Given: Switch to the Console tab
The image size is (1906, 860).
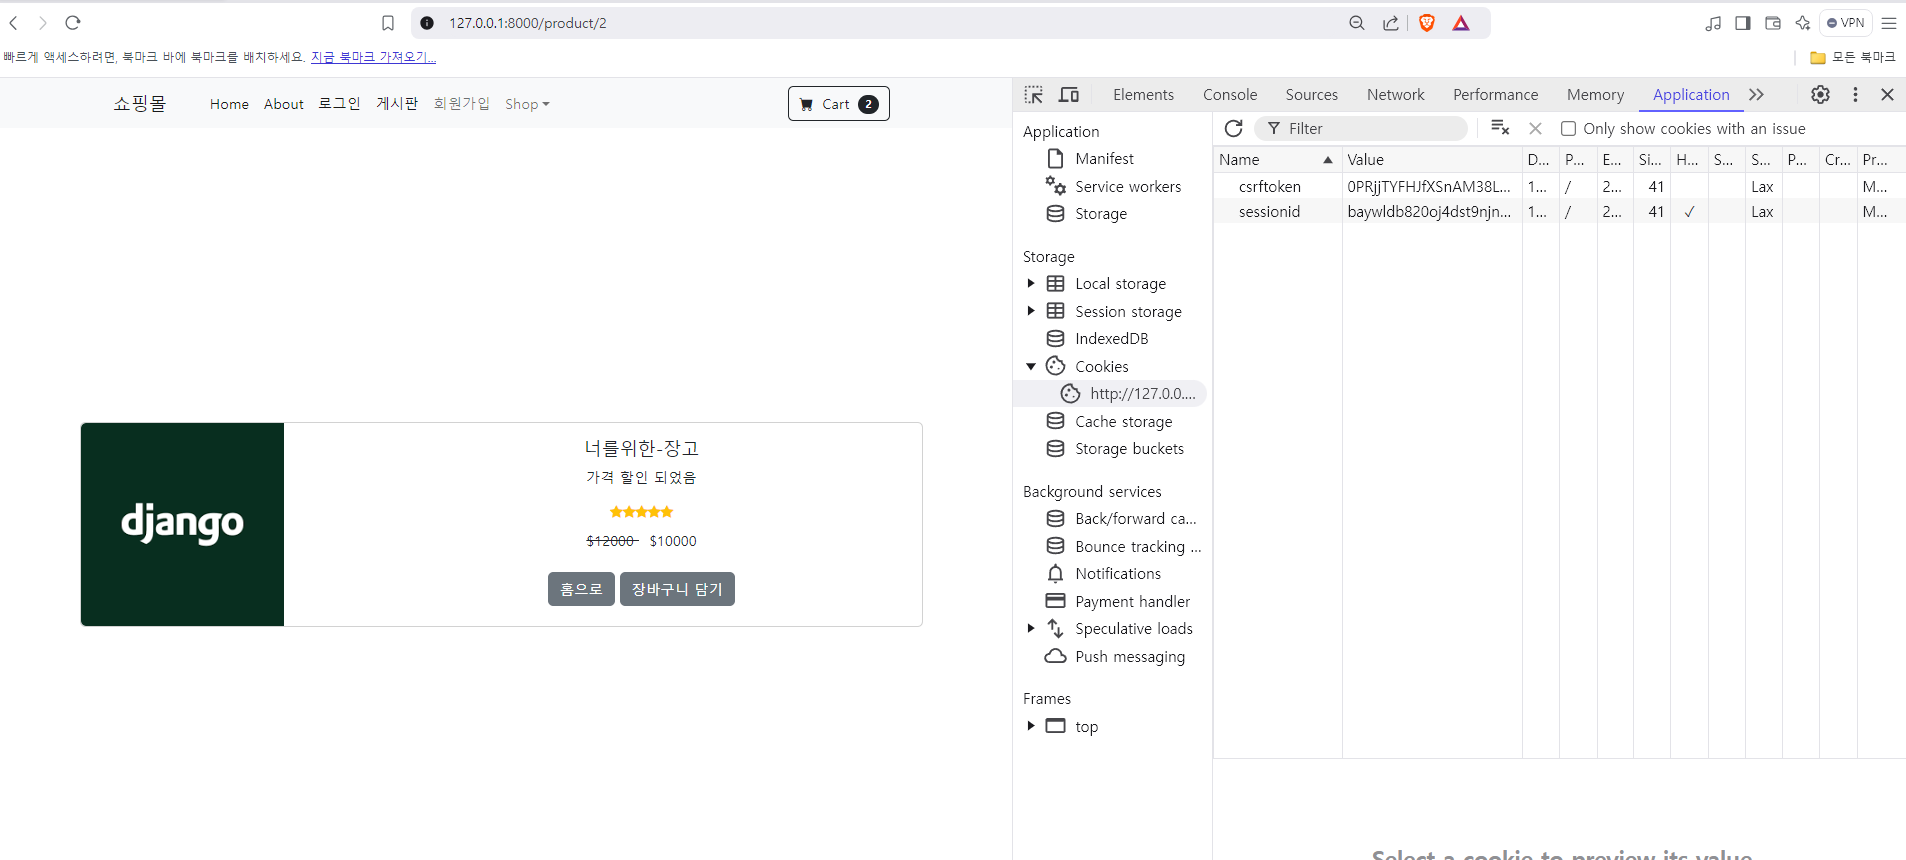Looking at the screenshot, I should click(x=1230, y=94).
